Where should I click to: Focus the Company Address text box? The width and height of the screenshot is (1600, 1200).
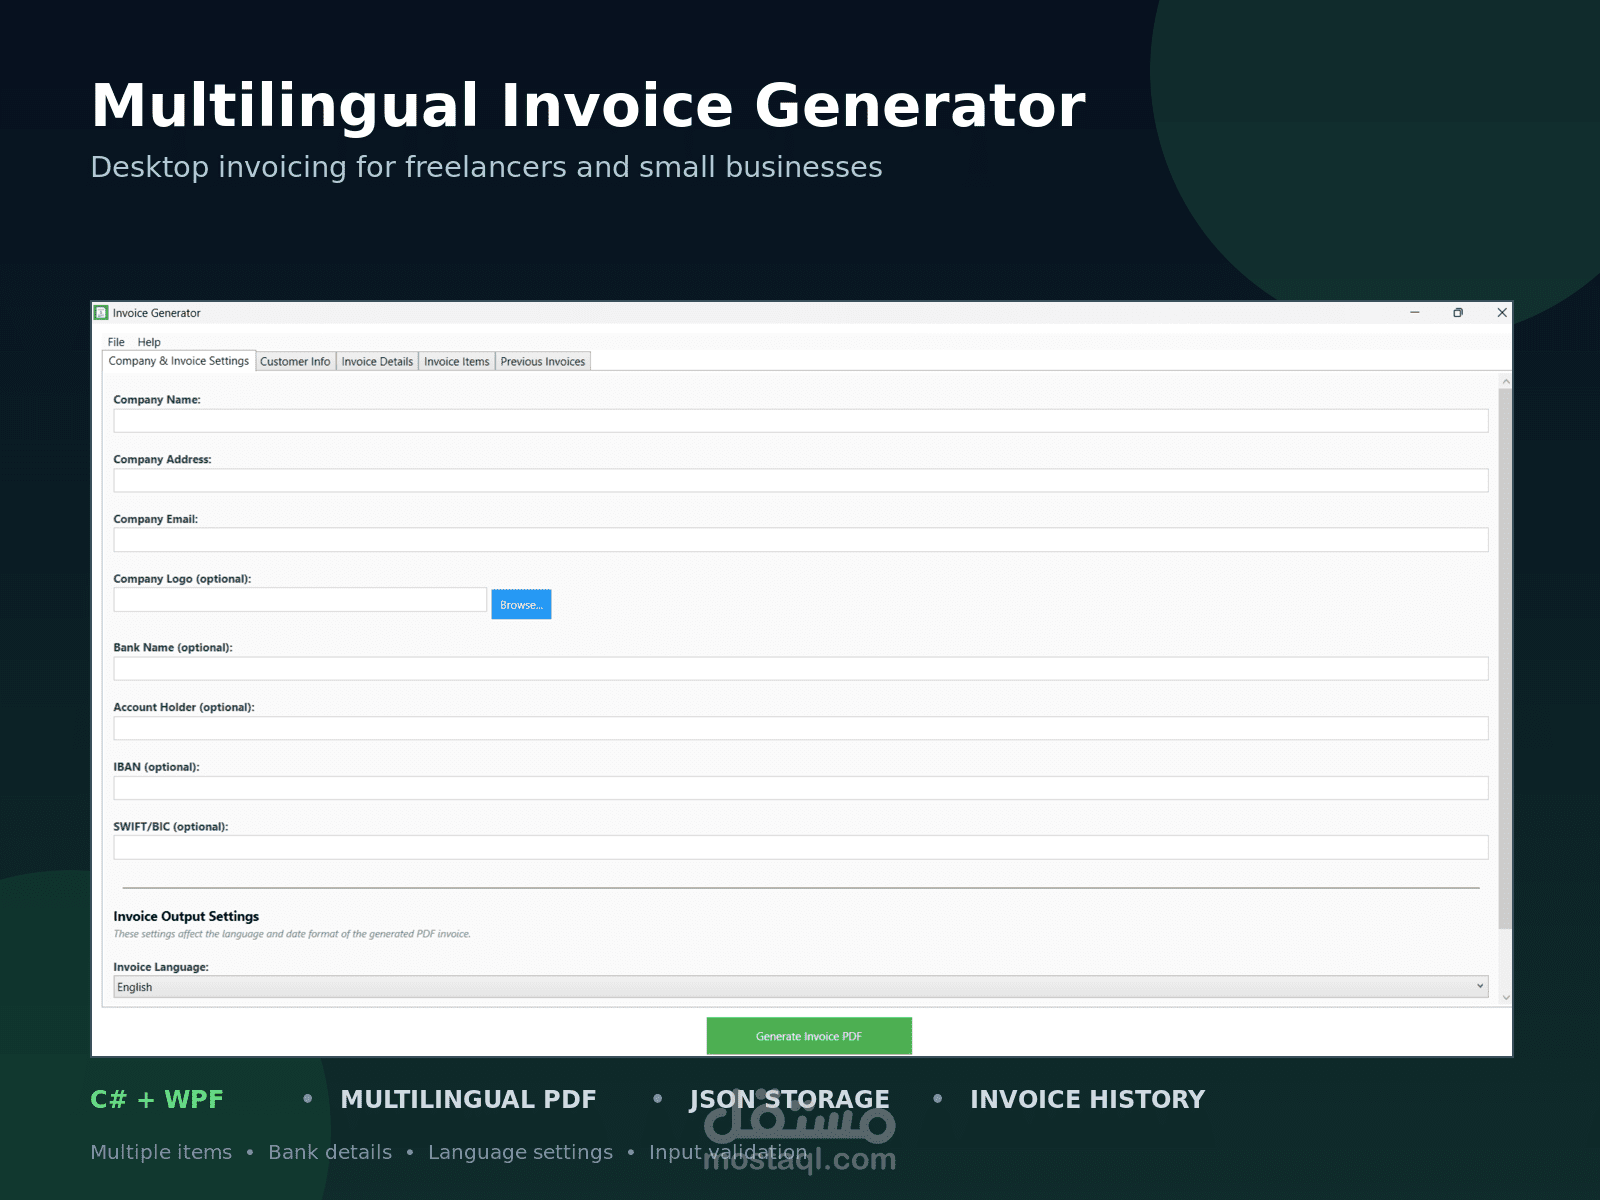click(801, 481)
